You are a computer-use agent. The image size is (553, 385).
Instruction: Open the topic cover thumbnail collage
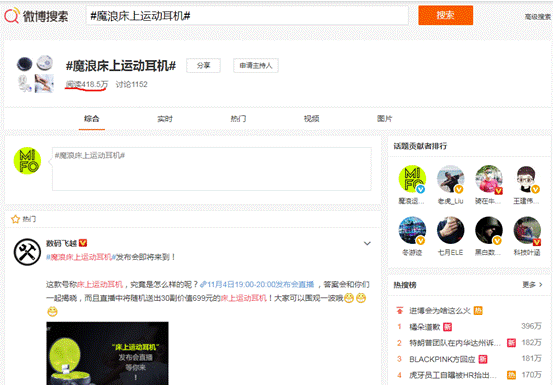point(35,74)
